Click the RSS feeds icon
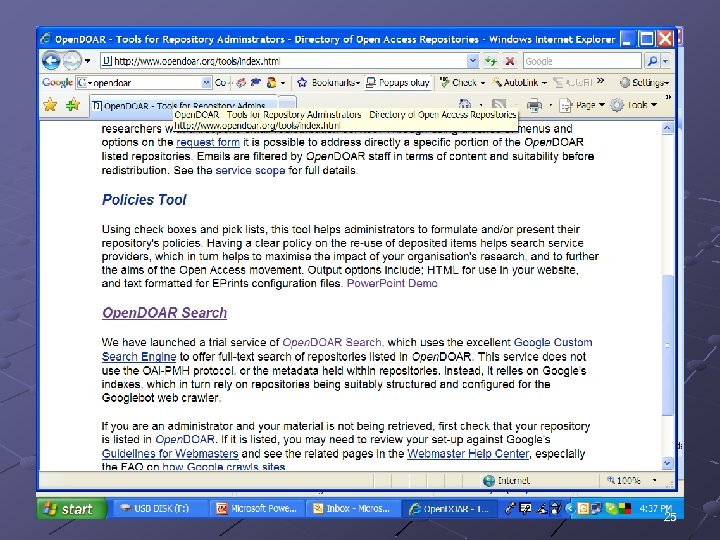Image resolution: width=720 pixels, height=540 pixels. tap(499, 105)
